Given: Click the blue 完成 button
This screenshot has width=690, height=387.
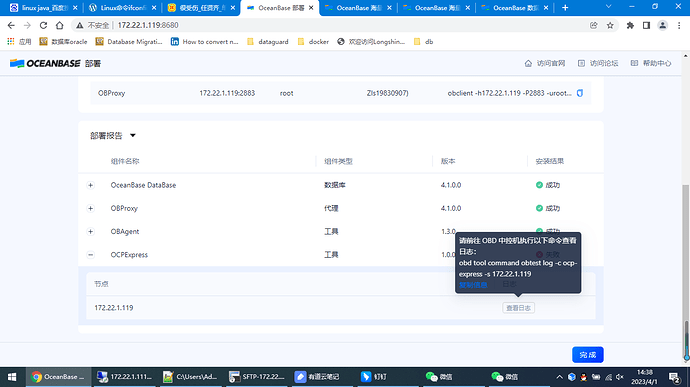Looking at the screenshot, I should pyautogui.click(x=587, y=355).
